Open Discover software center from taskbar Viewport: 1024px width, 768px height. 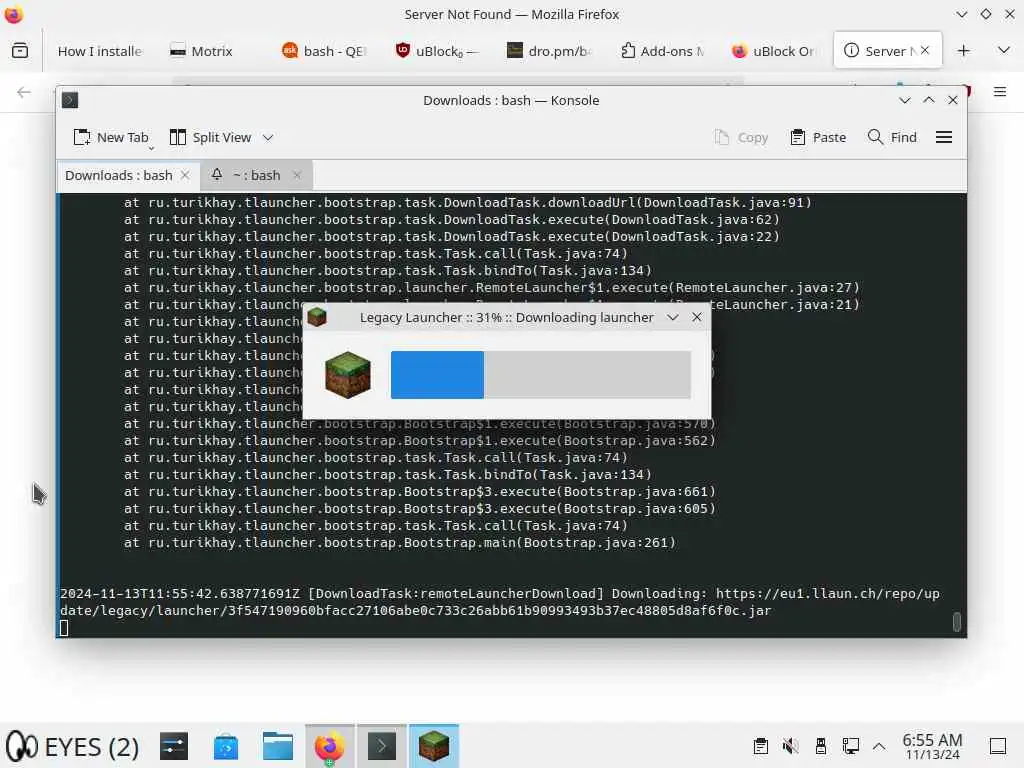point(226,746)
